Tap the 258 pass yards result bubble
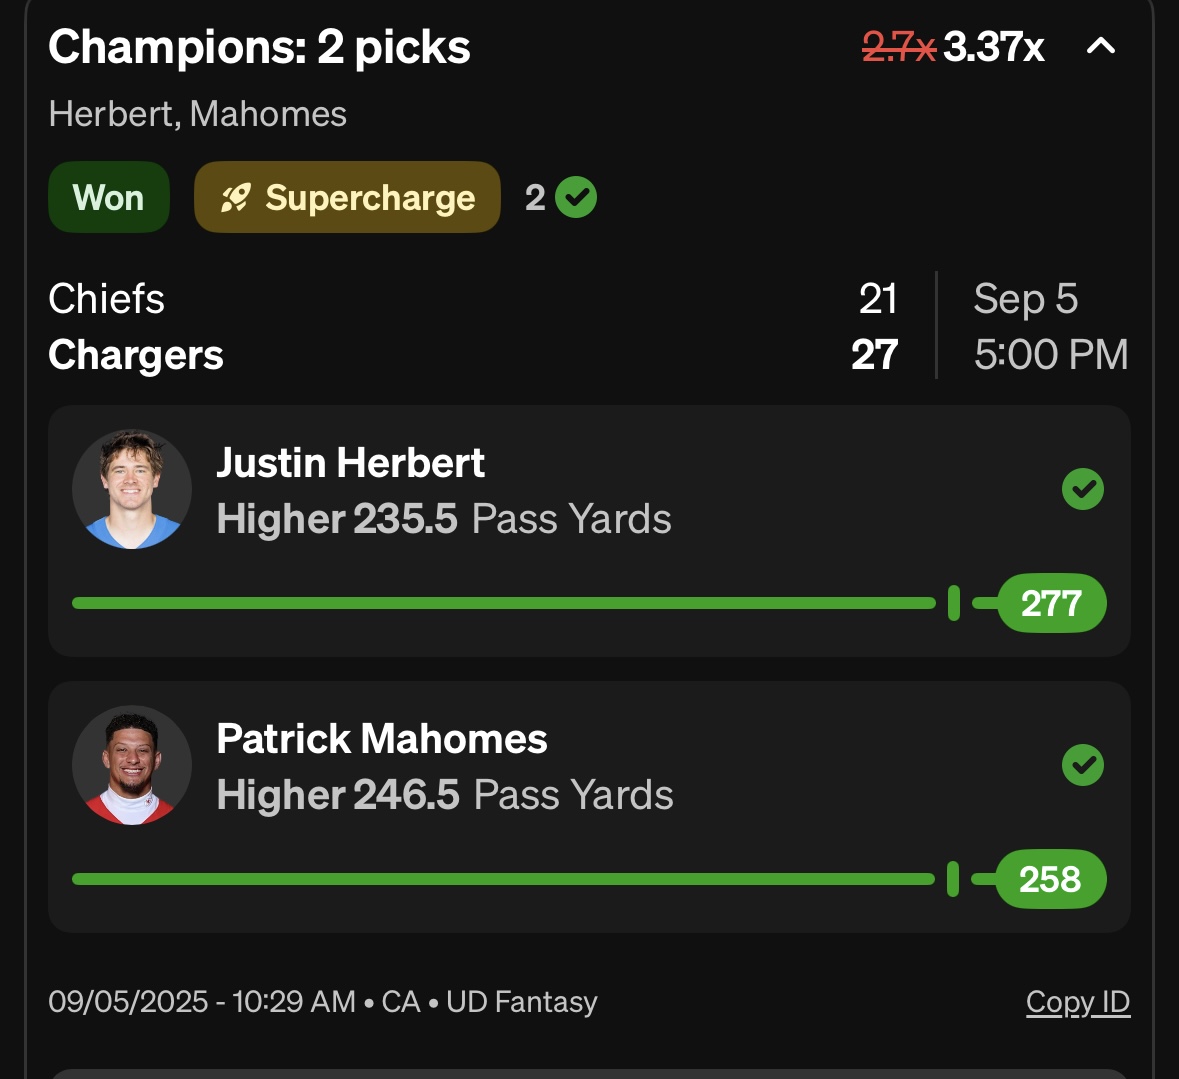This screenshot has height=1079, width=1179. (x=1050, y=879)
